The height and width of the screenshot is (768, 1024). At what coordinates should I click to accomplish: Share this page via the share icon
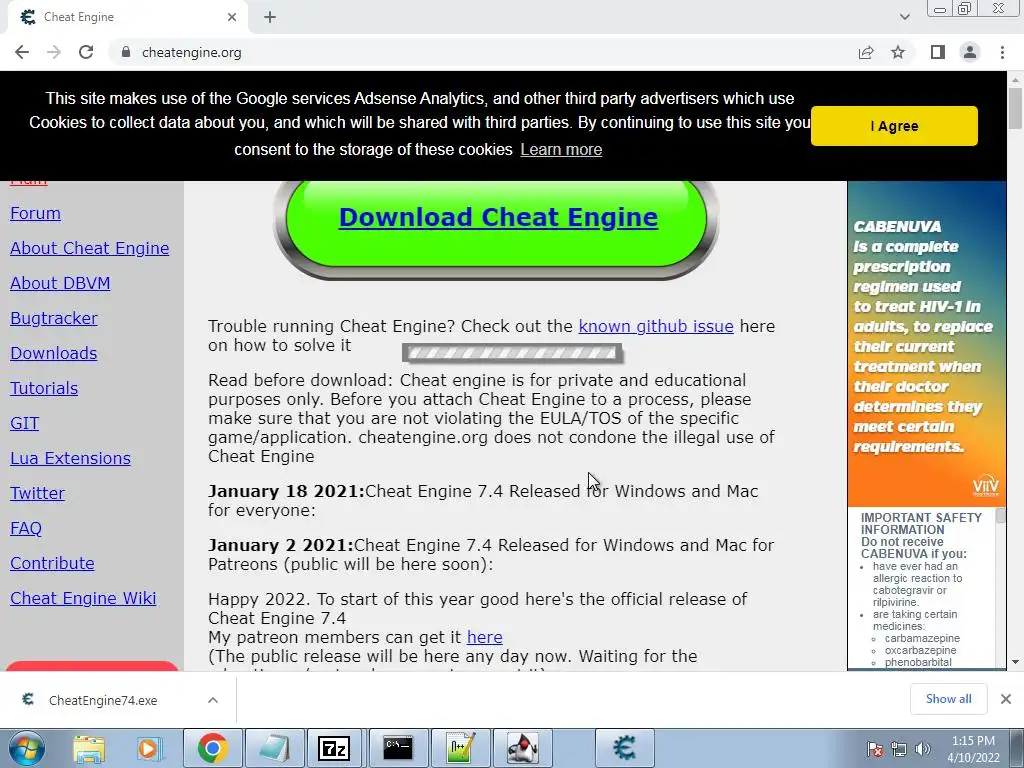(866, 52)
